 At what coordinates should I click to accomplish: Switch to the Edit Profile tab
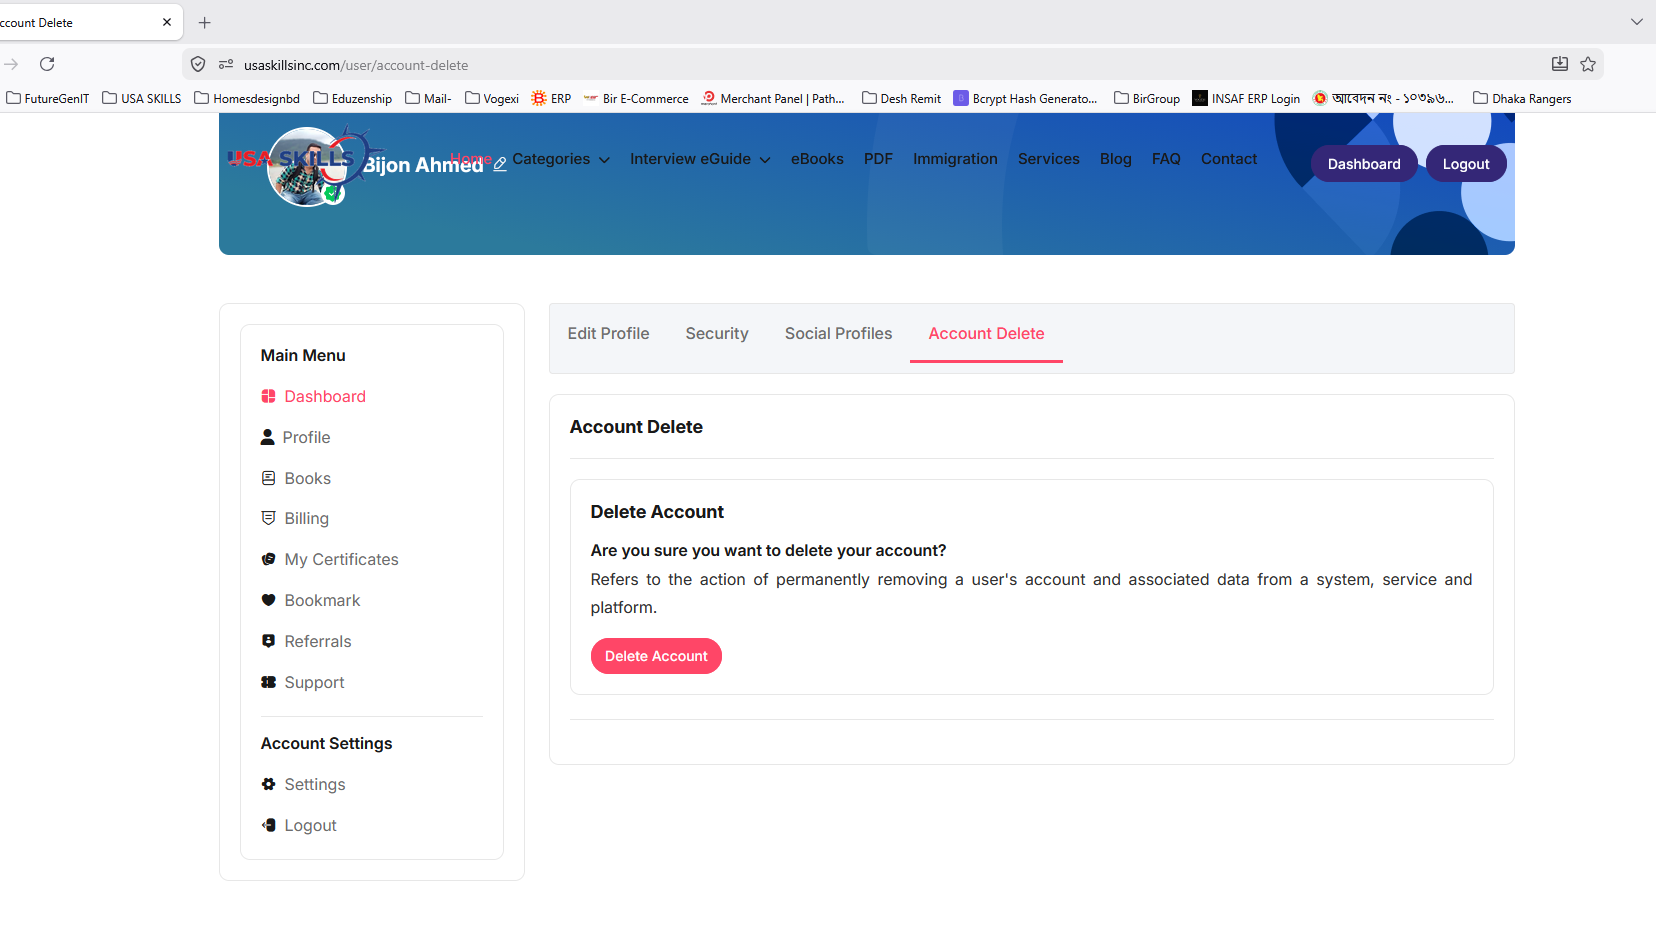click(x=608, y=334)
